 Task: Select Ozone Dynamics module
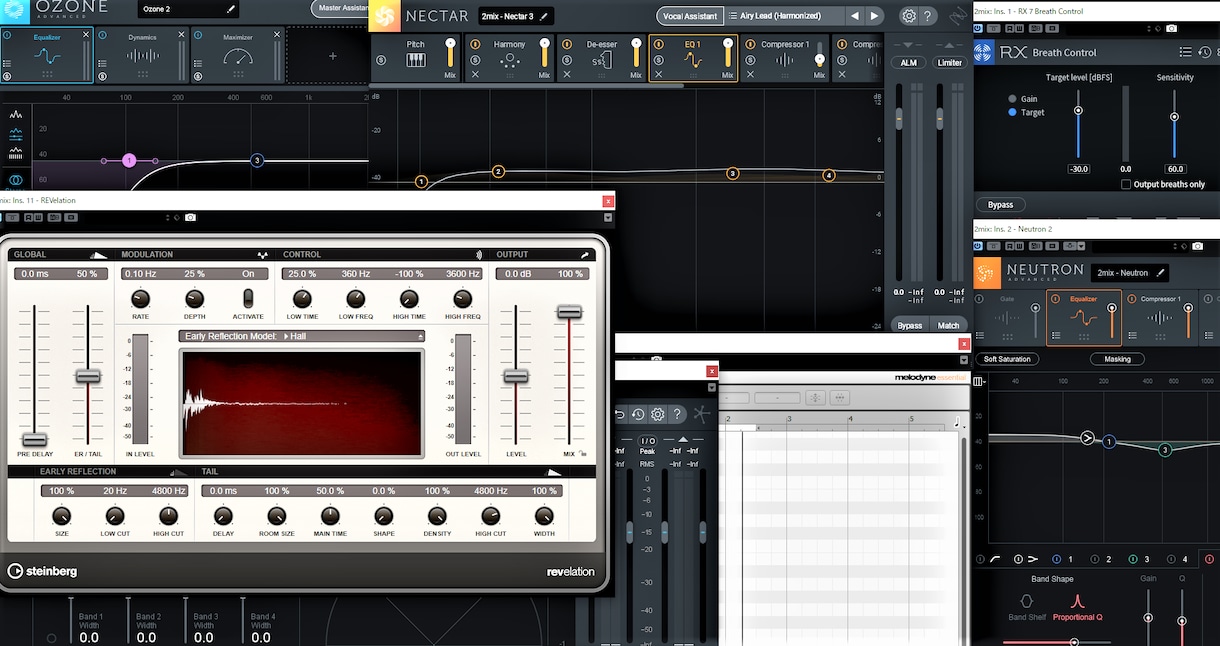[x=143, y=55]
